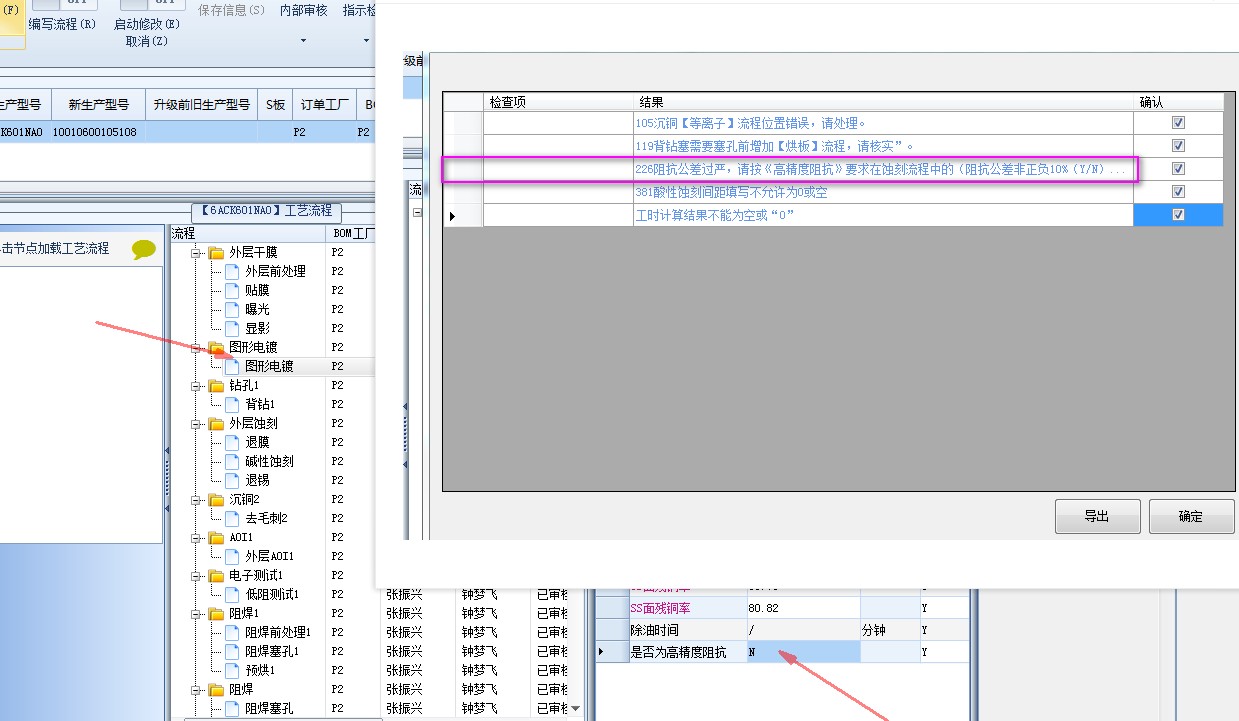Click result text 381酸性蚀刻间距填写不允许为0或空
Image resolution: width=1239 pixels, height=721 pixels.
(x=731, y=192)
